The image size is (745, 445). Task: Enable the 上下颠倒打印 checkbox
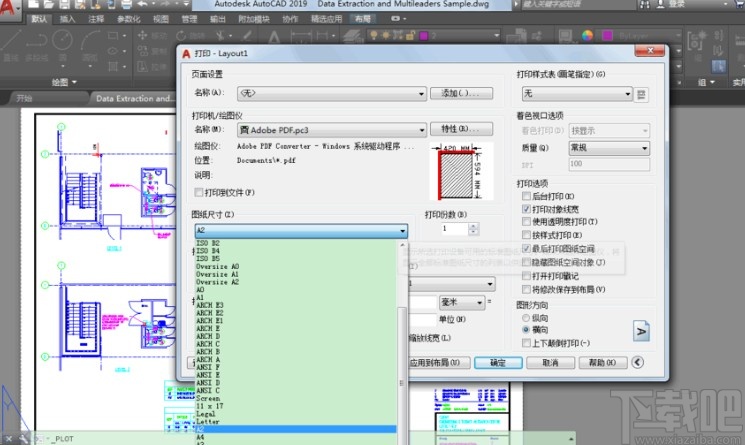[x=526, y=343]
